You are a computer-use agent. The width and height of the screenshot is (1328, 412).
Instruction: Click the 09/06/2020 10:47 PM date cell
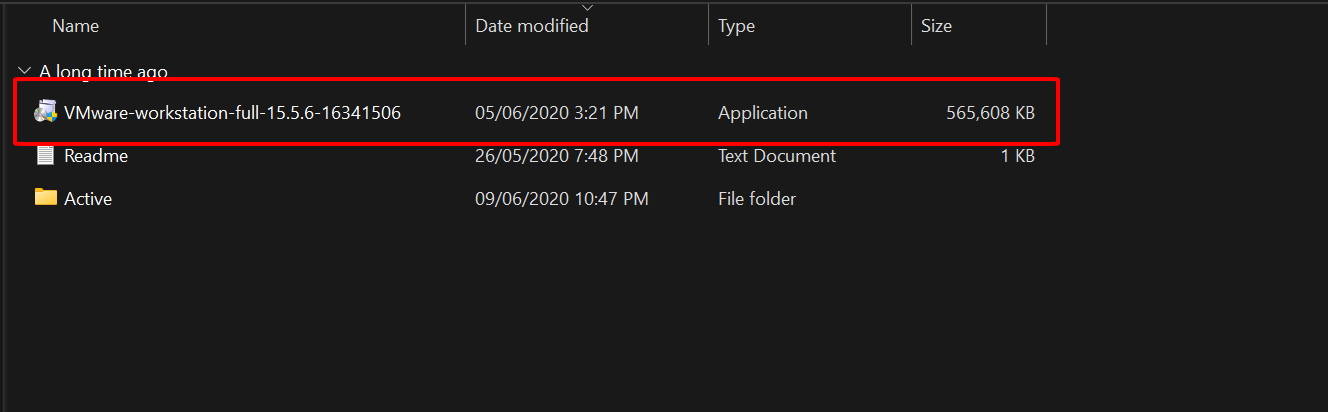pyautogui.click(x=561, y=199)
